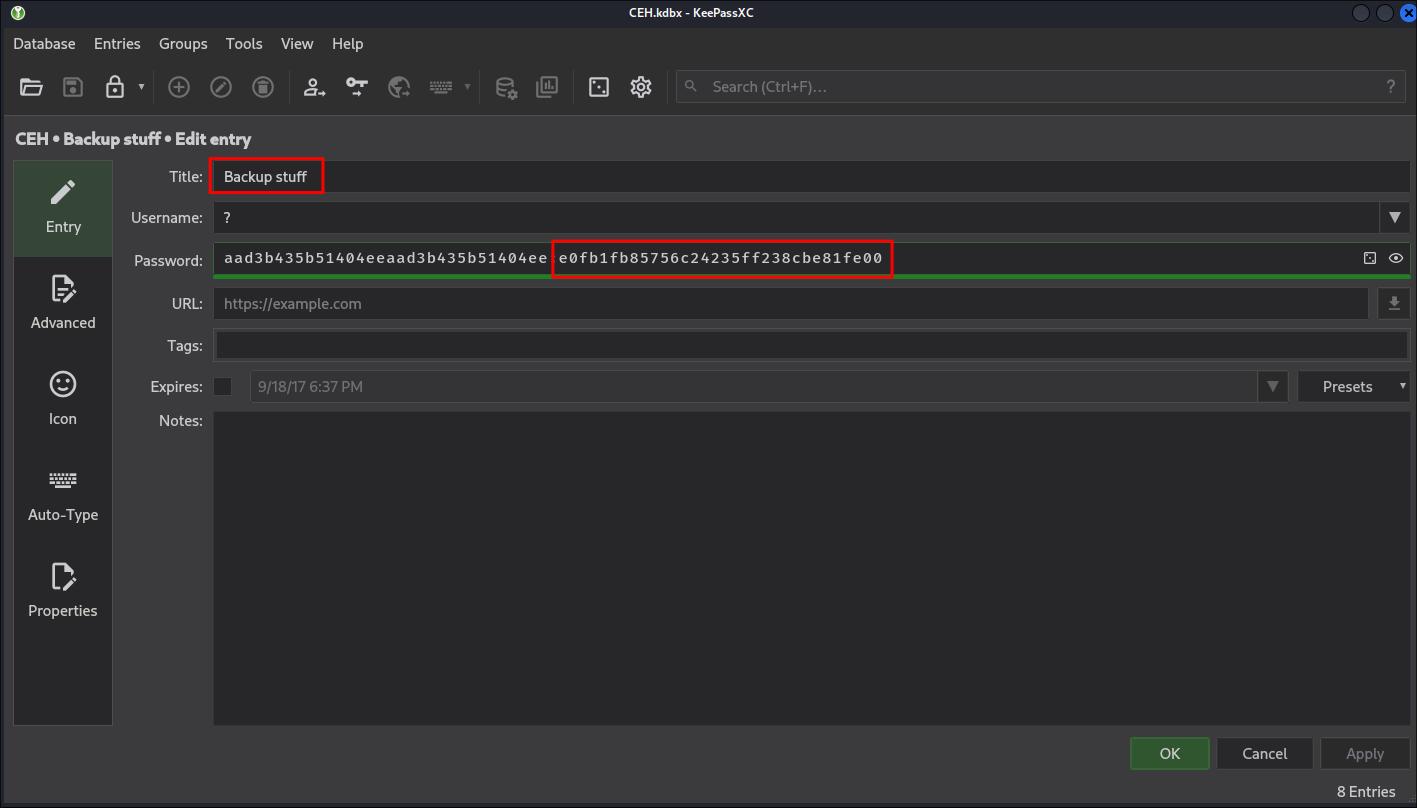Click the Perform Auto-Type keyboard icon

click(x=441, y=87)
